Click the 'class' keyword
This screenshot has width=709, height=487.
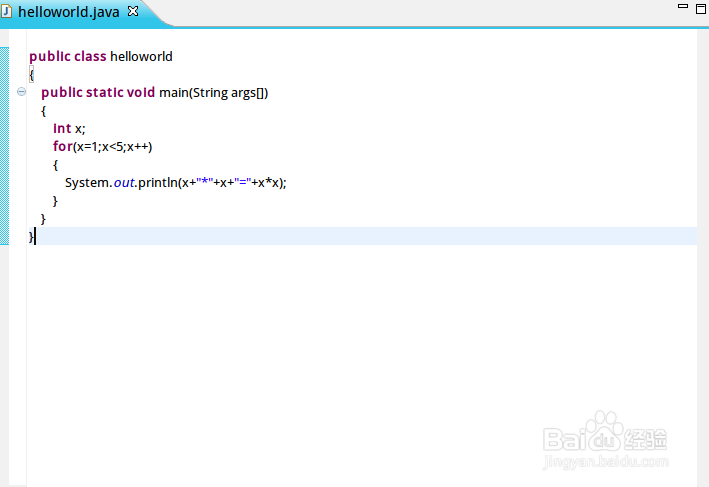90,57
